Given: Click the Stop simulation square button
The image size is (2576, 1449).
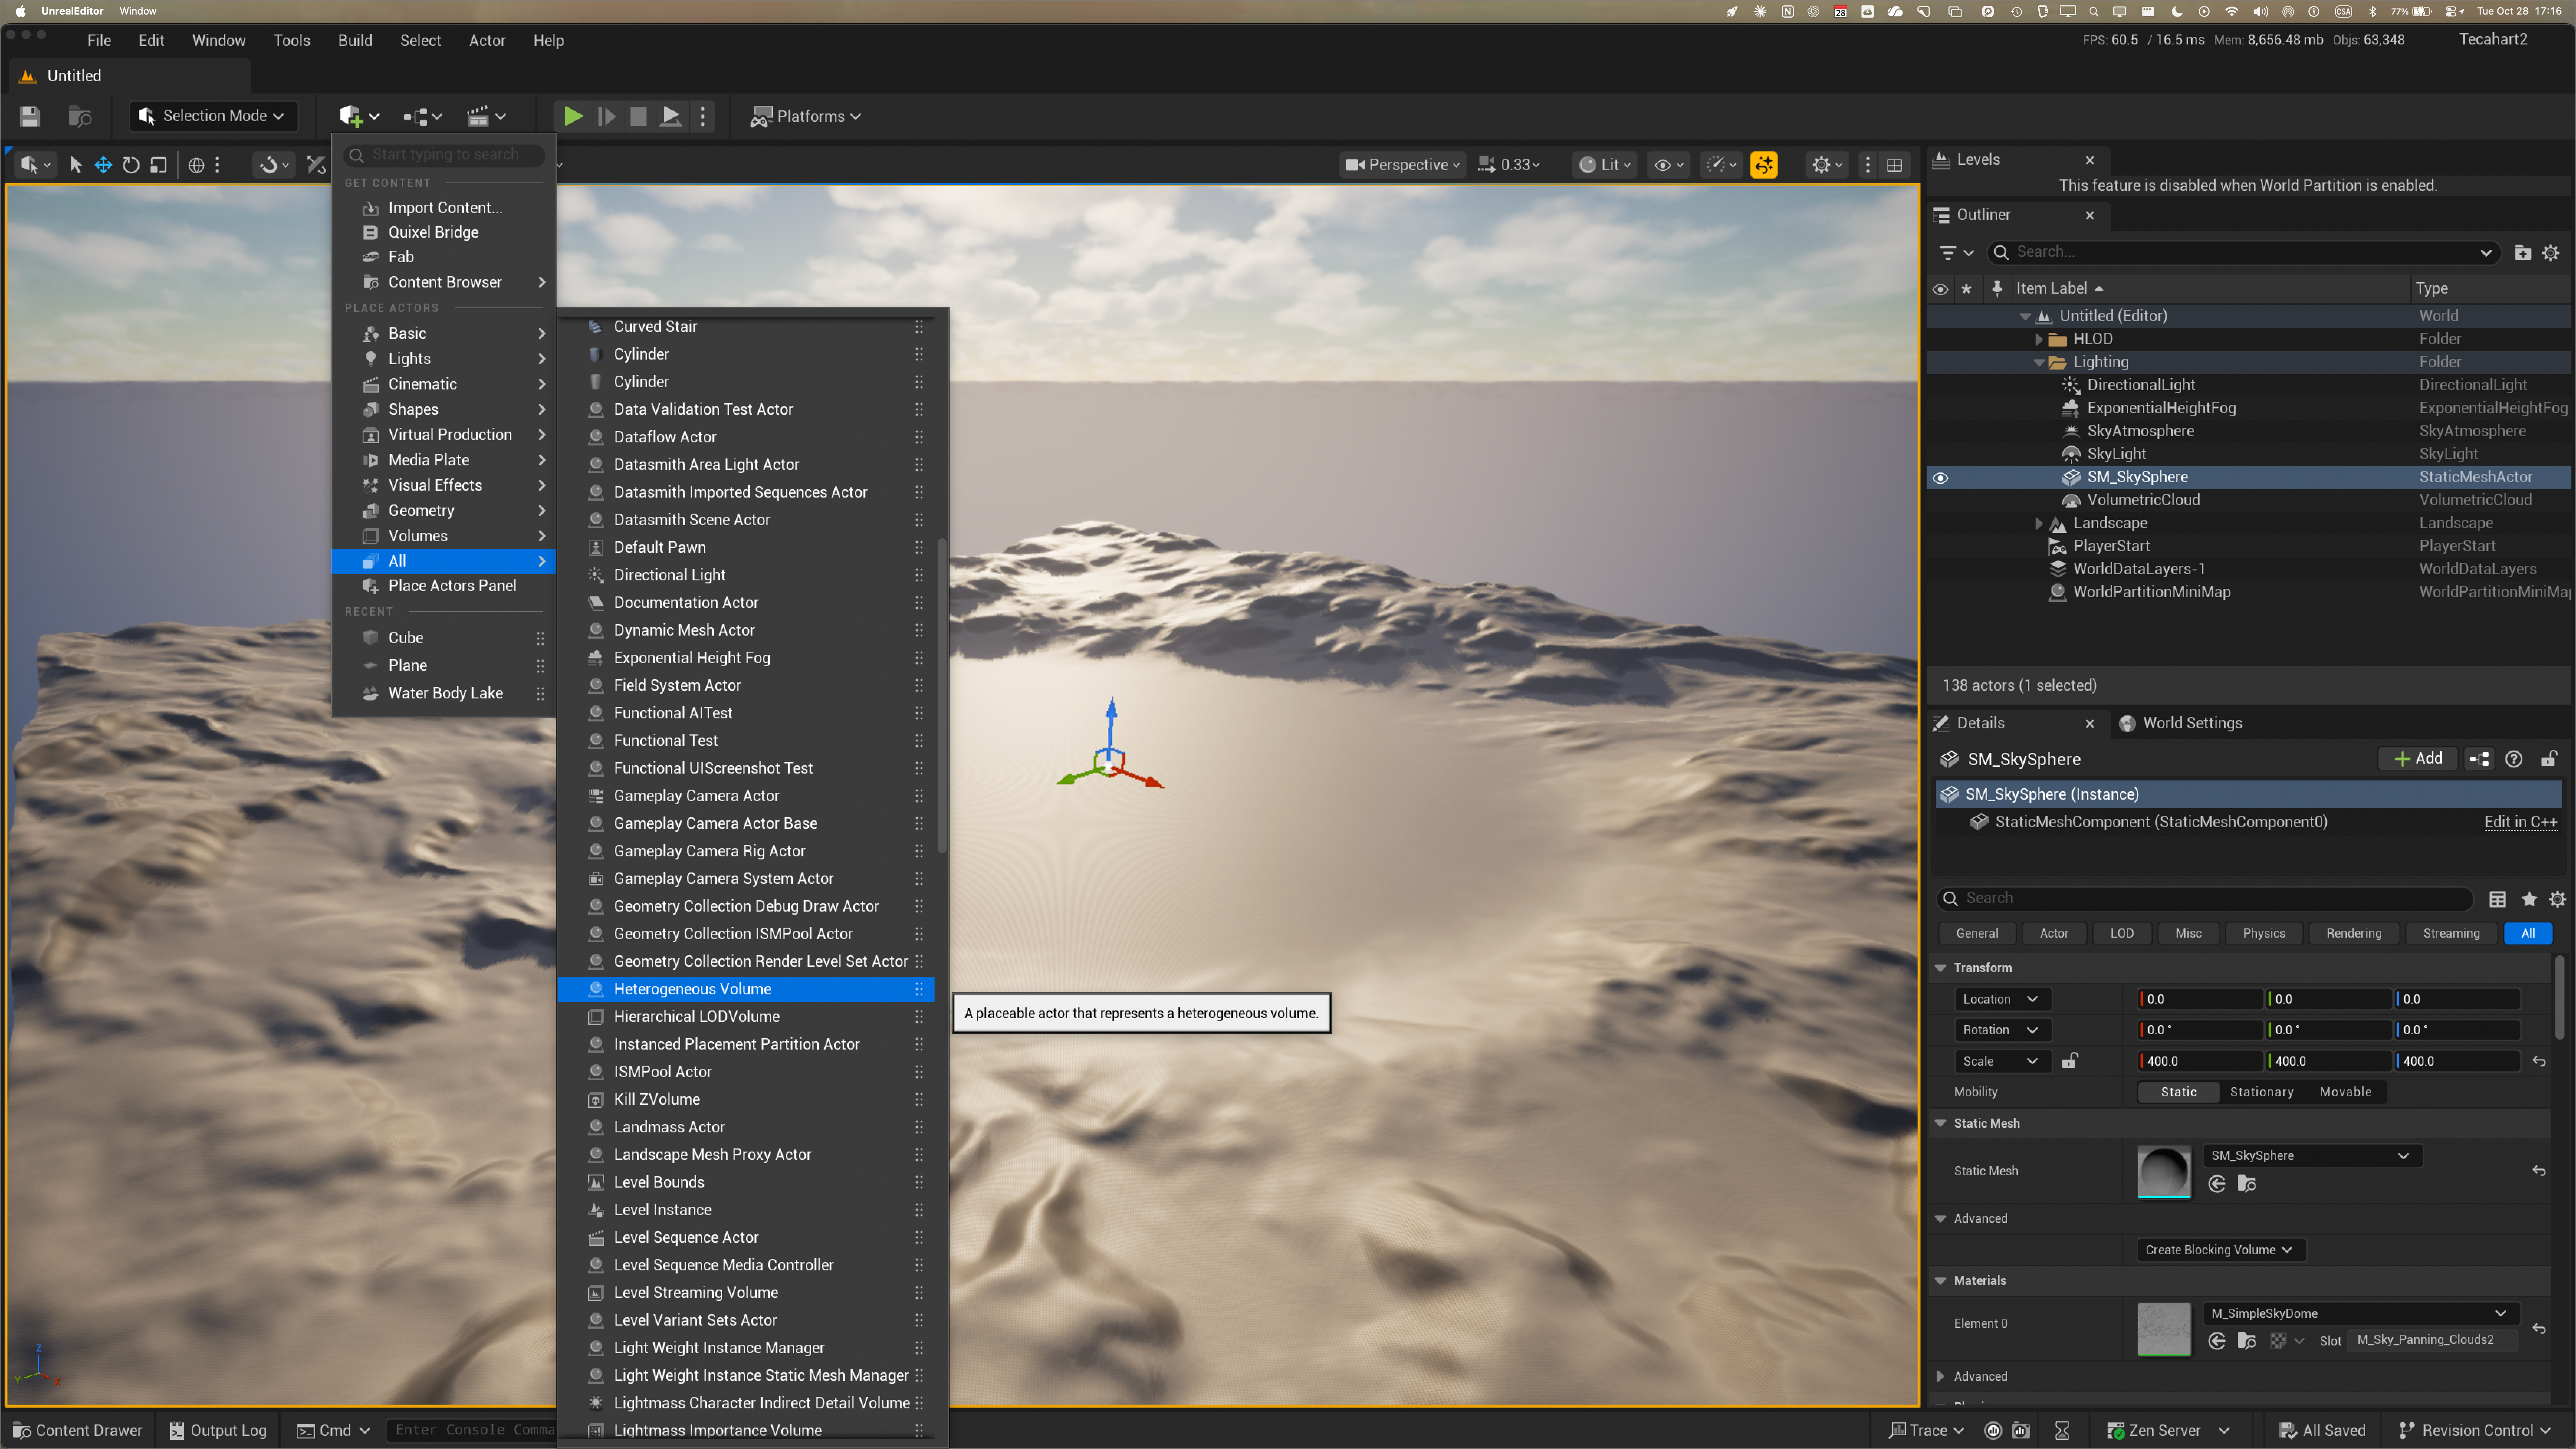Looking at the screenshot, I should 638,116.
